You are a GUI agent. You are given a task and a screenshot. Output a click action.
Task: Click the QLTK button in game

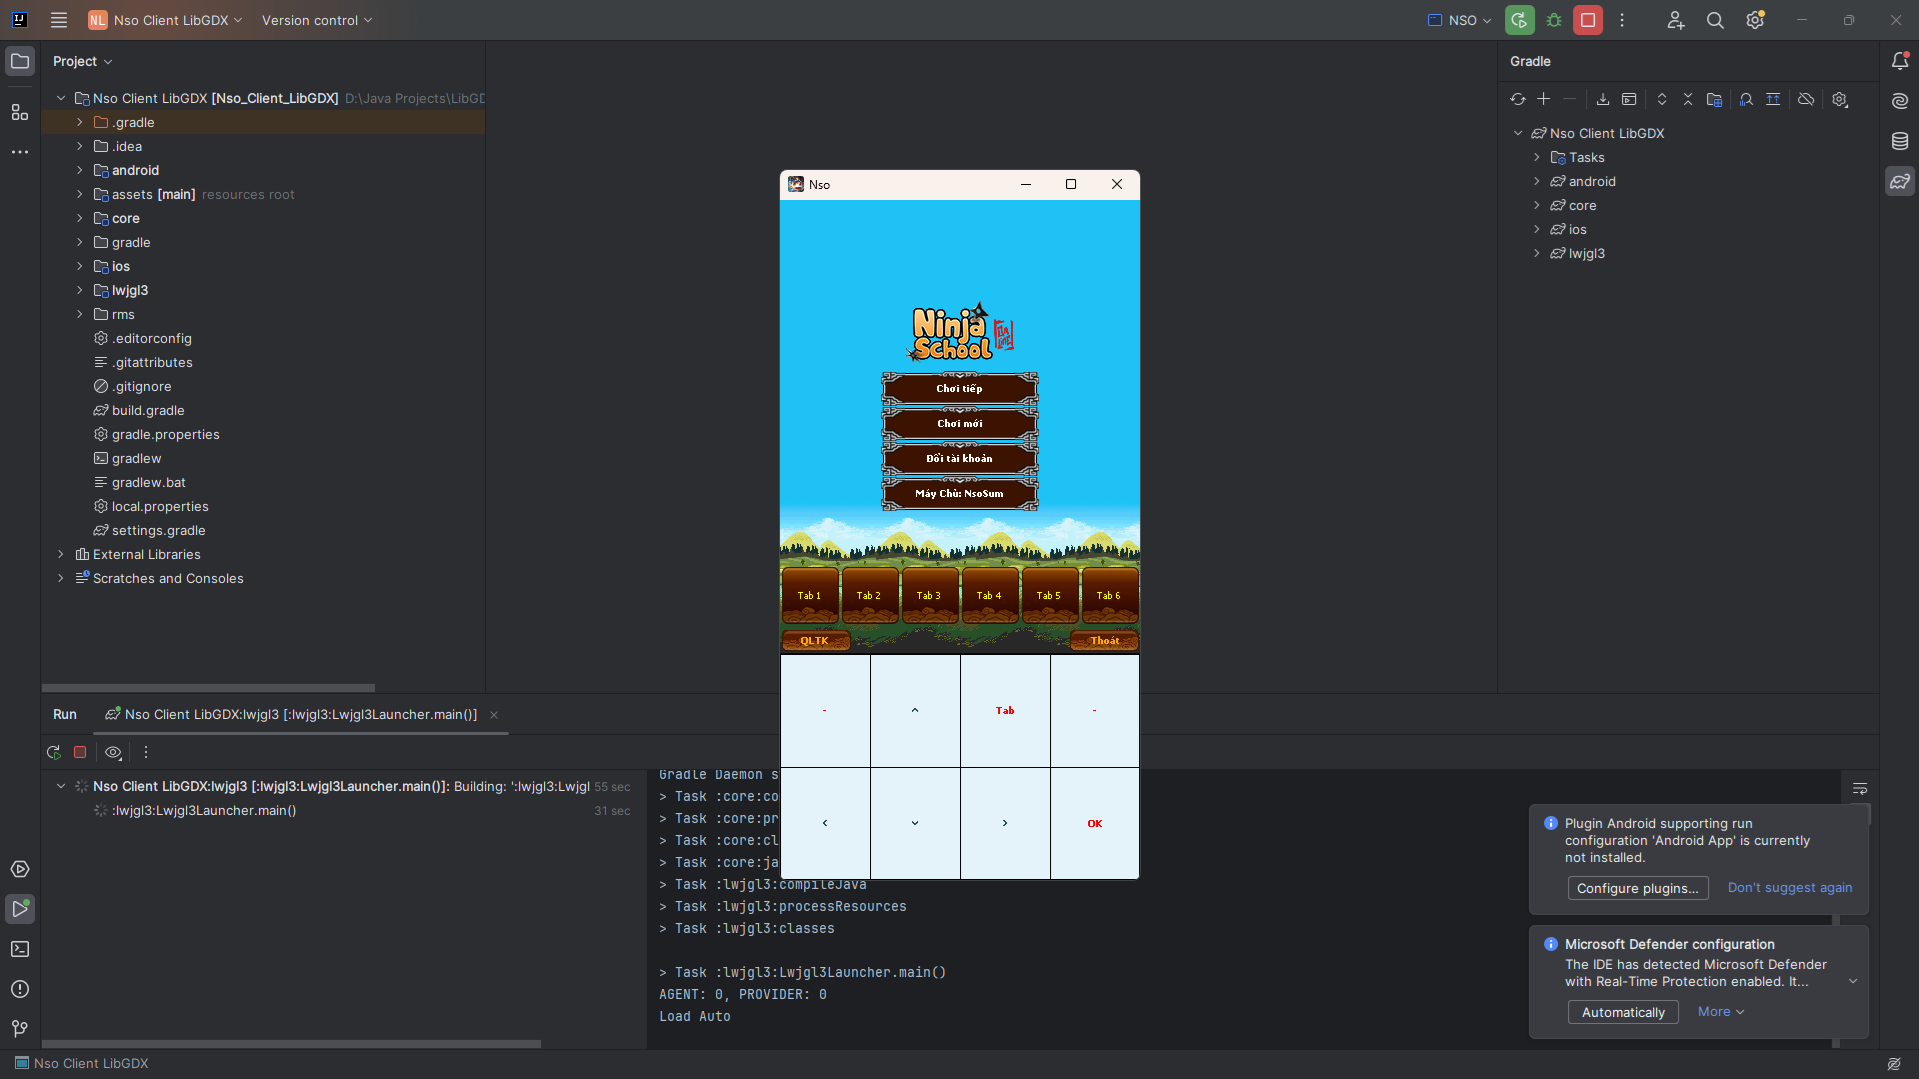(x=815, y=640)
